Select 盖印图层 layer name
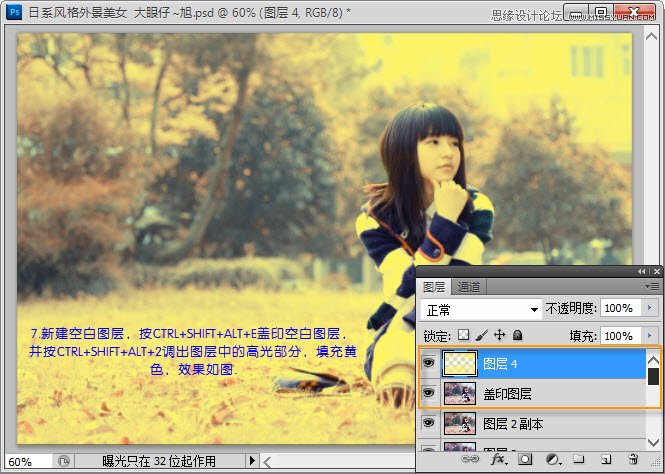This screenshot has height=474, width=665. [507, 394]
